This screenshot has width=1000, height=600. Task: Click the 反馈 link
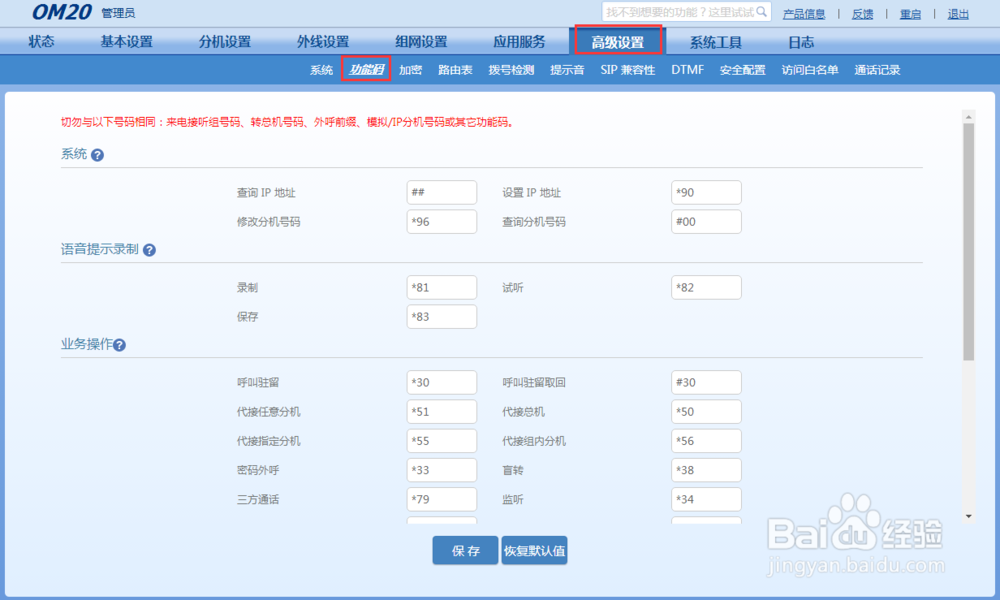[x=863, y=13]
